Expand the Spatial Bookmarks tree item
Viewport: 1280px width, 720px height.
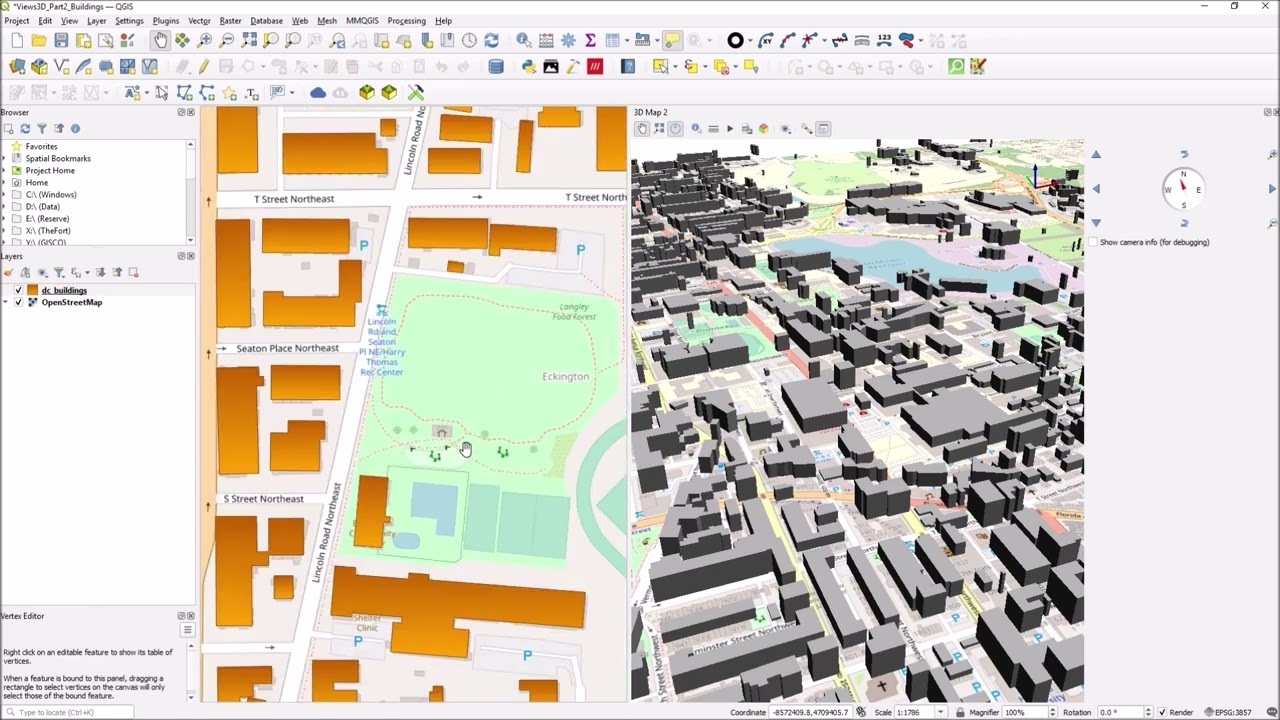point(6,158)
